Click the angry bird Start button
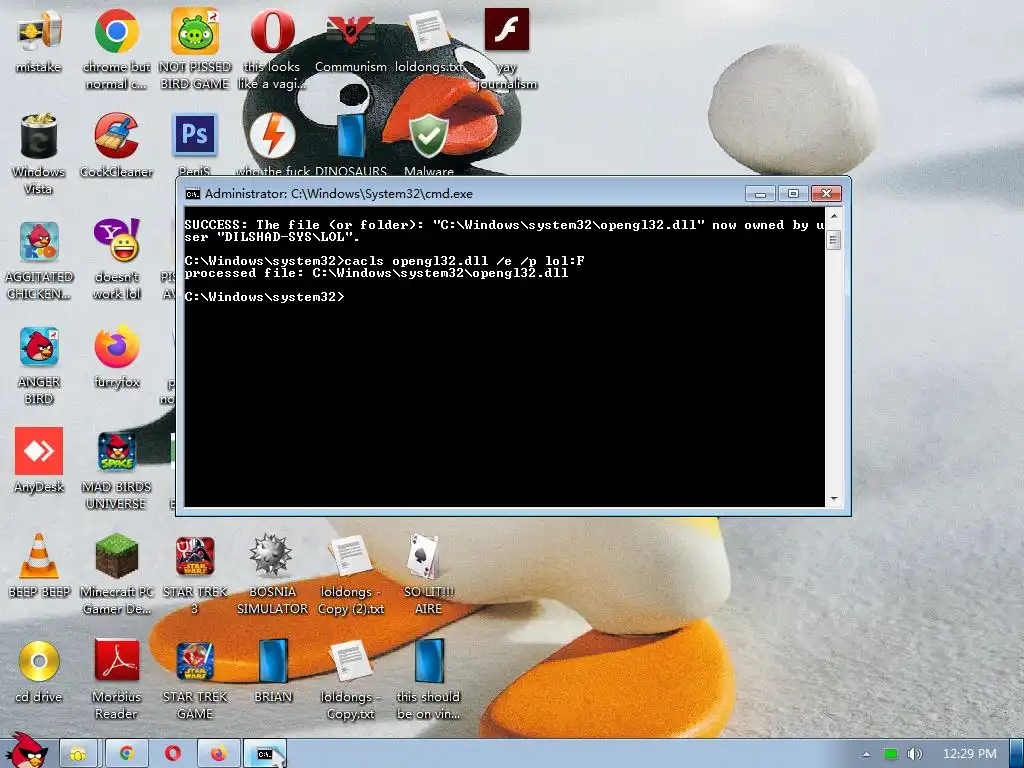The width and height of the screenshot is (1024, 768). [25, 751]
